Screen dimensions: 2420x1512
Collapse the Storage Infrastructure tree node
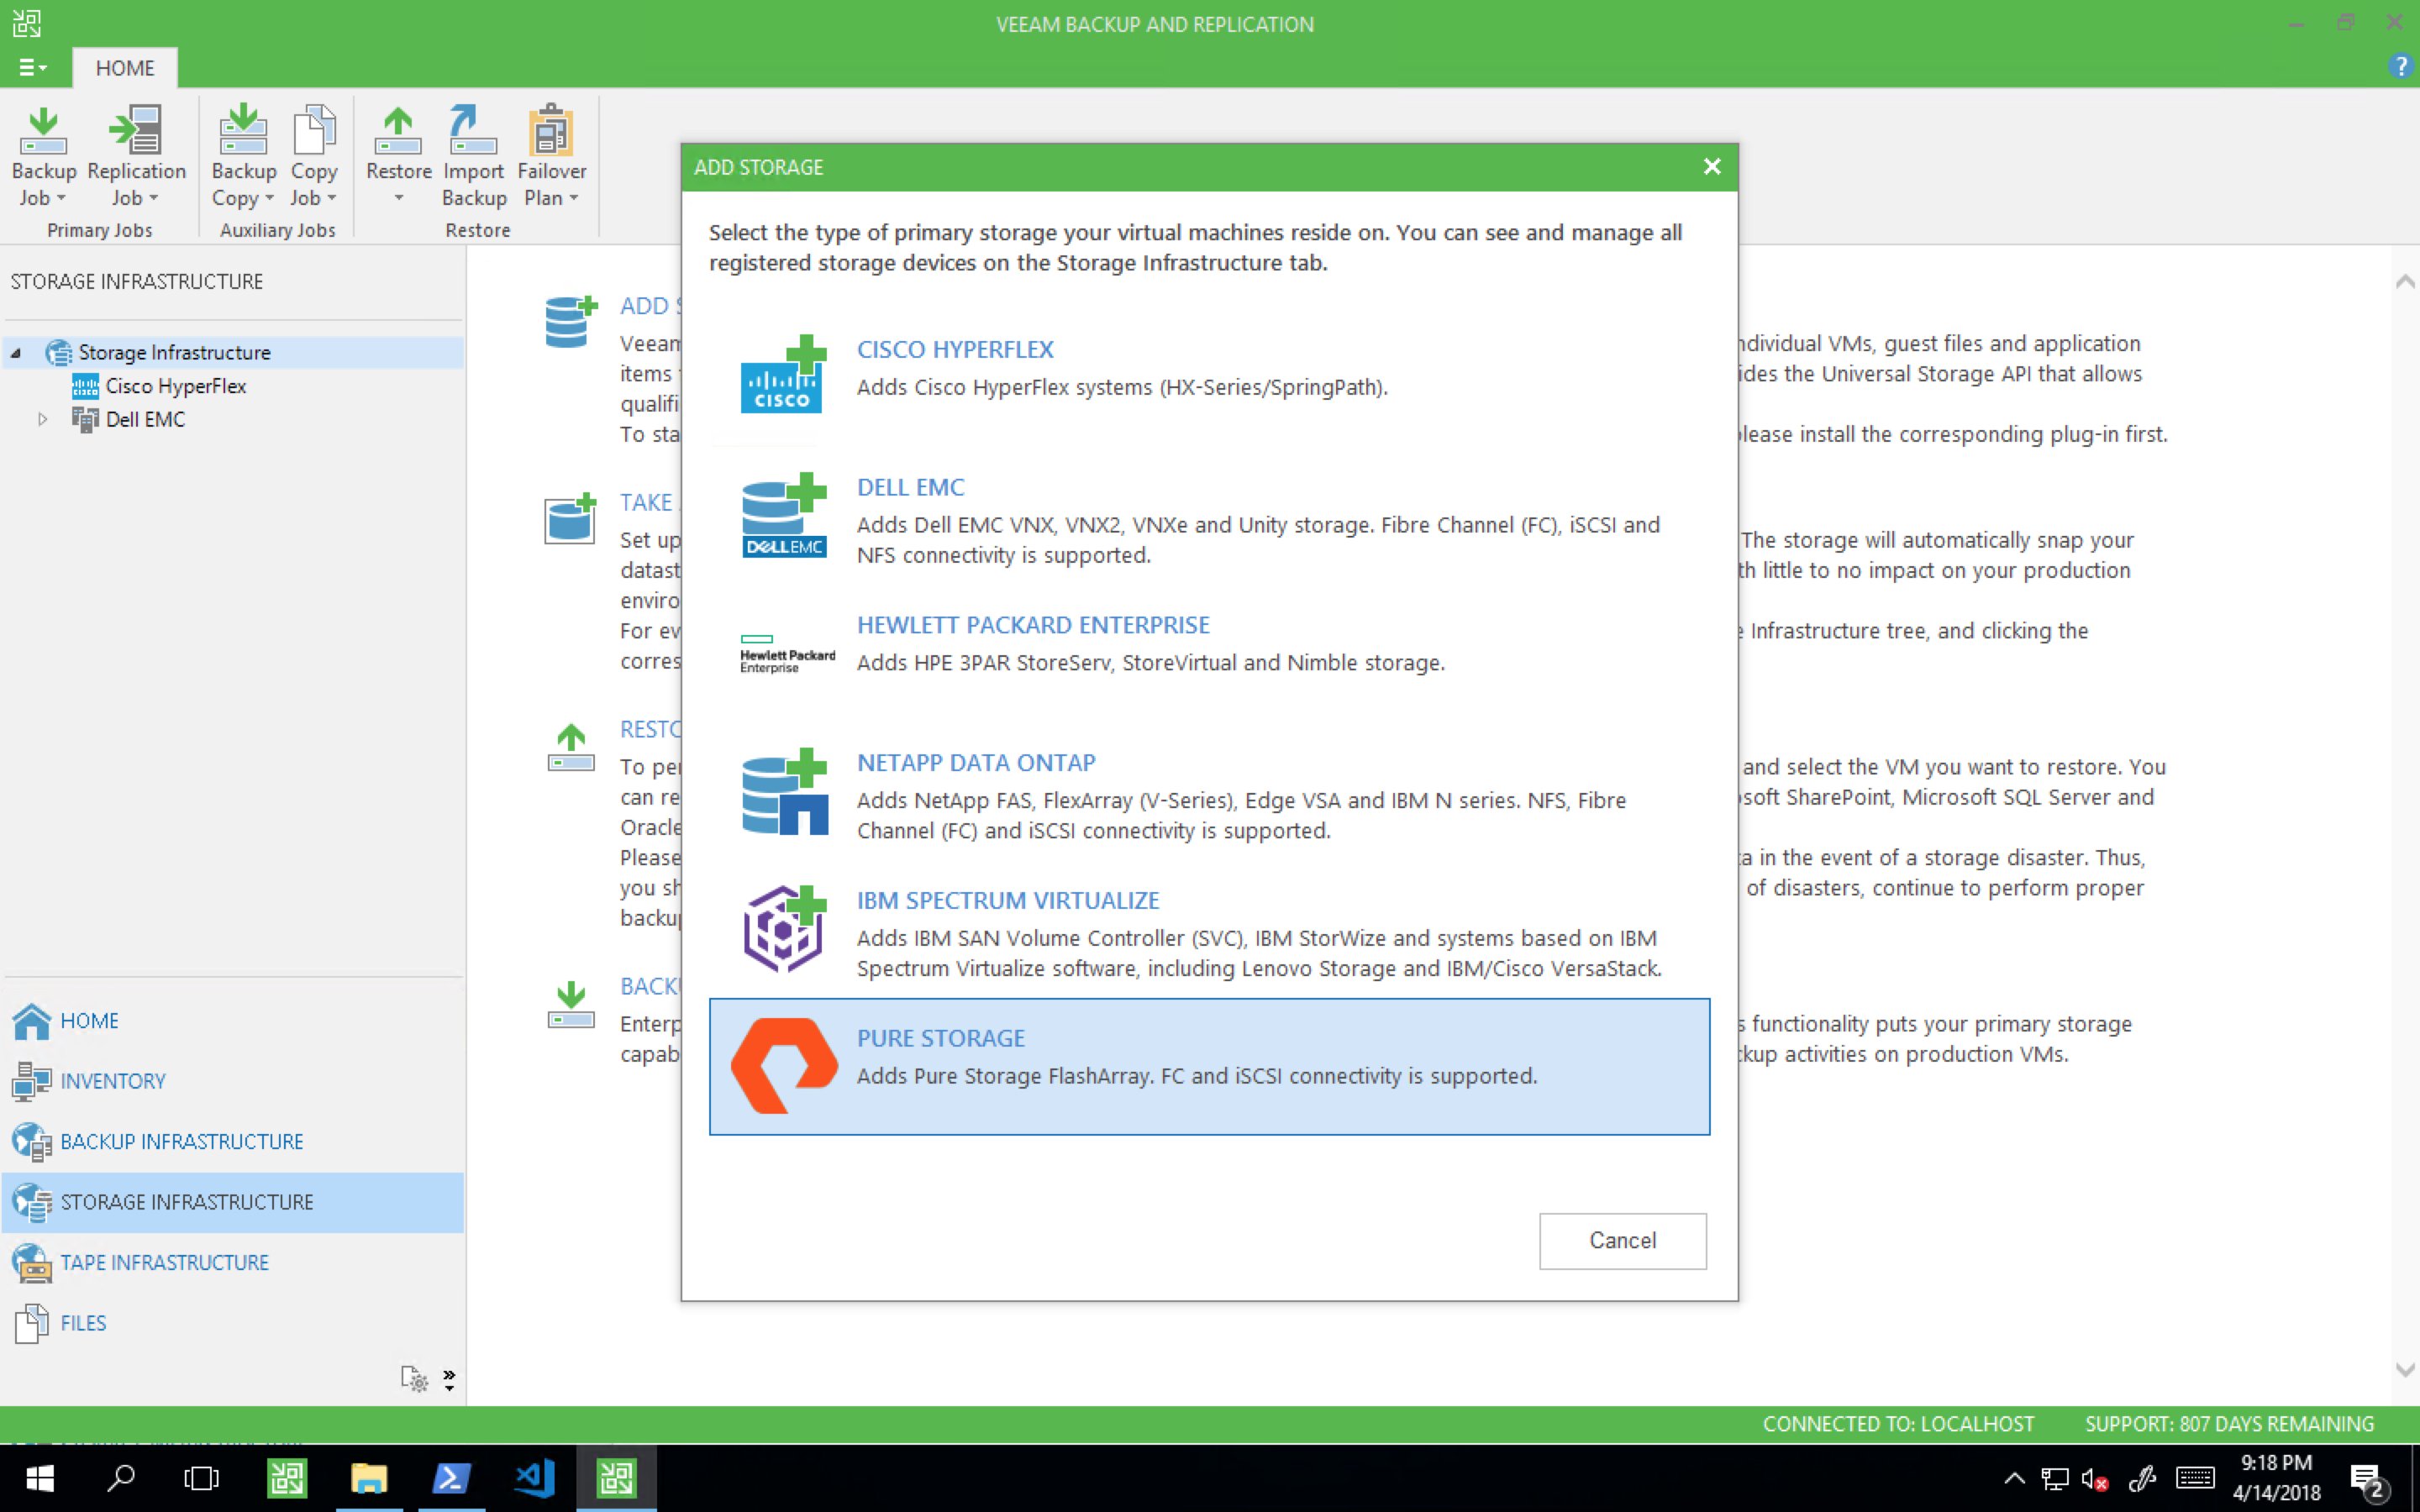pos(16,352)
